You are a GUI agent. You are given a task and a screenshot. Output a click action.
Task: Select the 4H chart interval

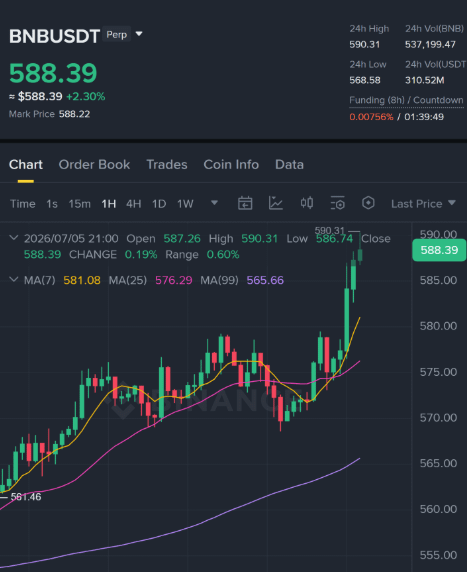tap(134, 204)
